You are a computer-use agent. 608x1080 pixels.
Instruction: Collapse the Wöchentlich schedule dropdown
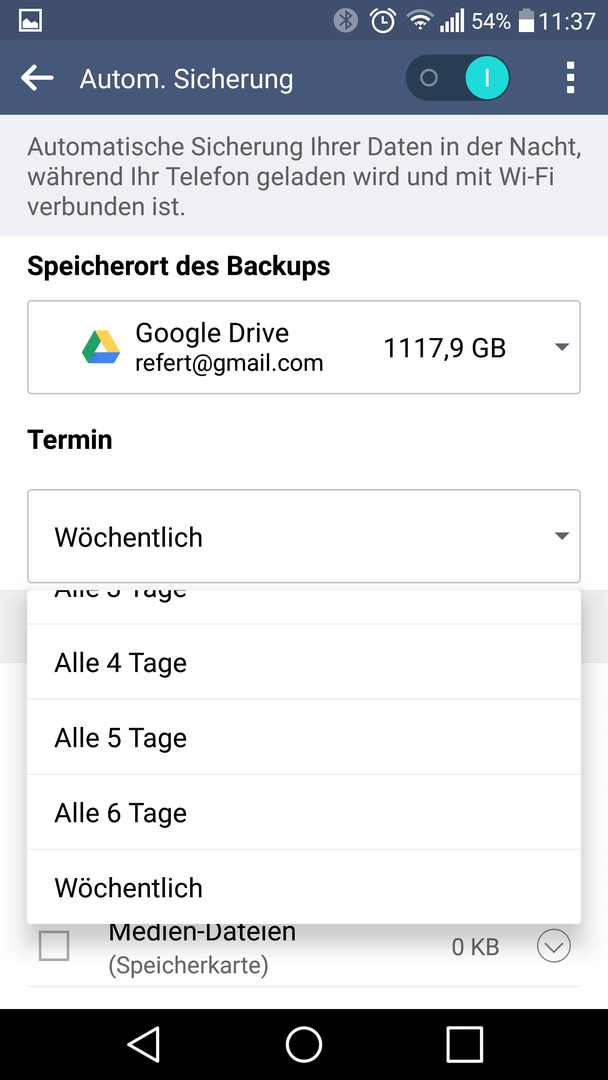coord(304,537)
